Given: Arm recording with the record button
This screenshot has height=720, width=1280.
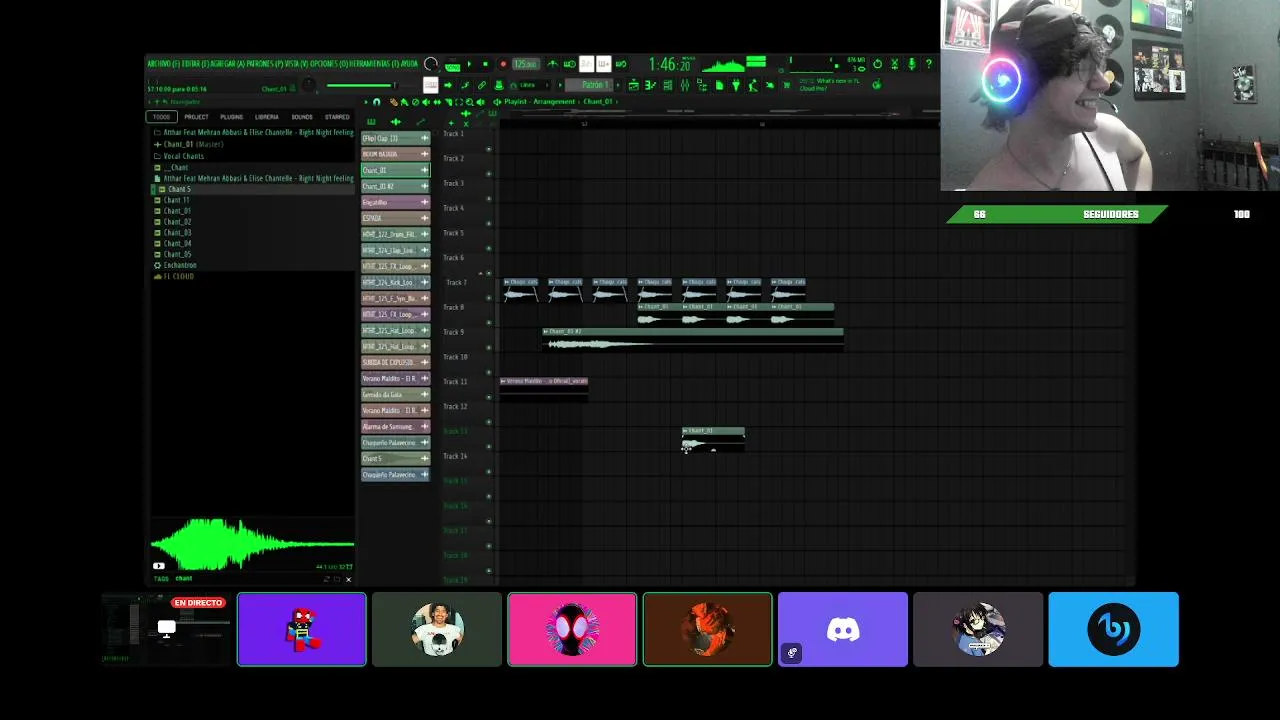Looking at the screenshot, I should (x=503, y=64).
